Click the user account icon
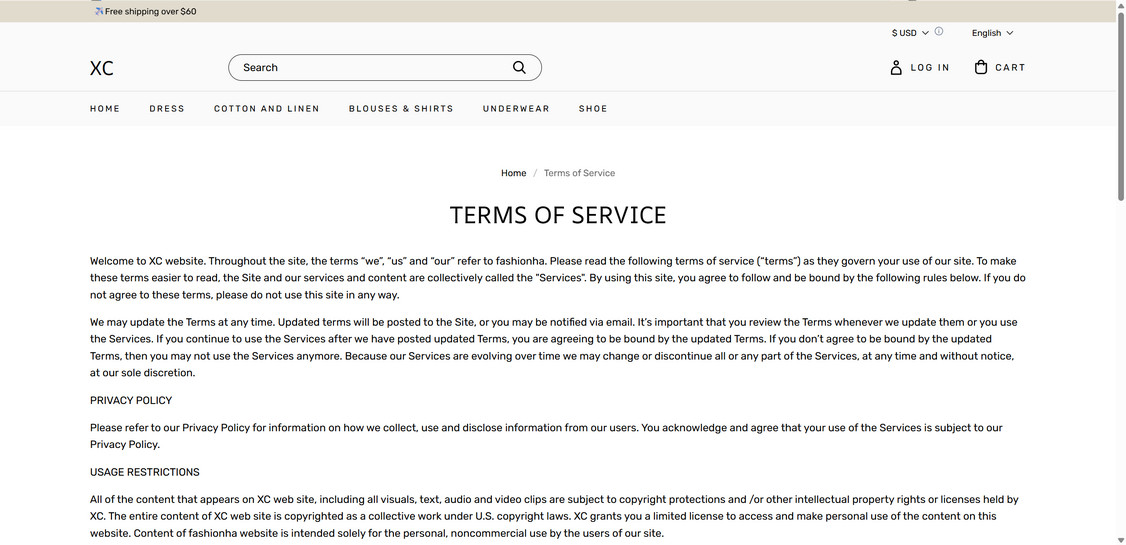The width and height of the screenshot is (1126, 545). (x=895, y=67)
